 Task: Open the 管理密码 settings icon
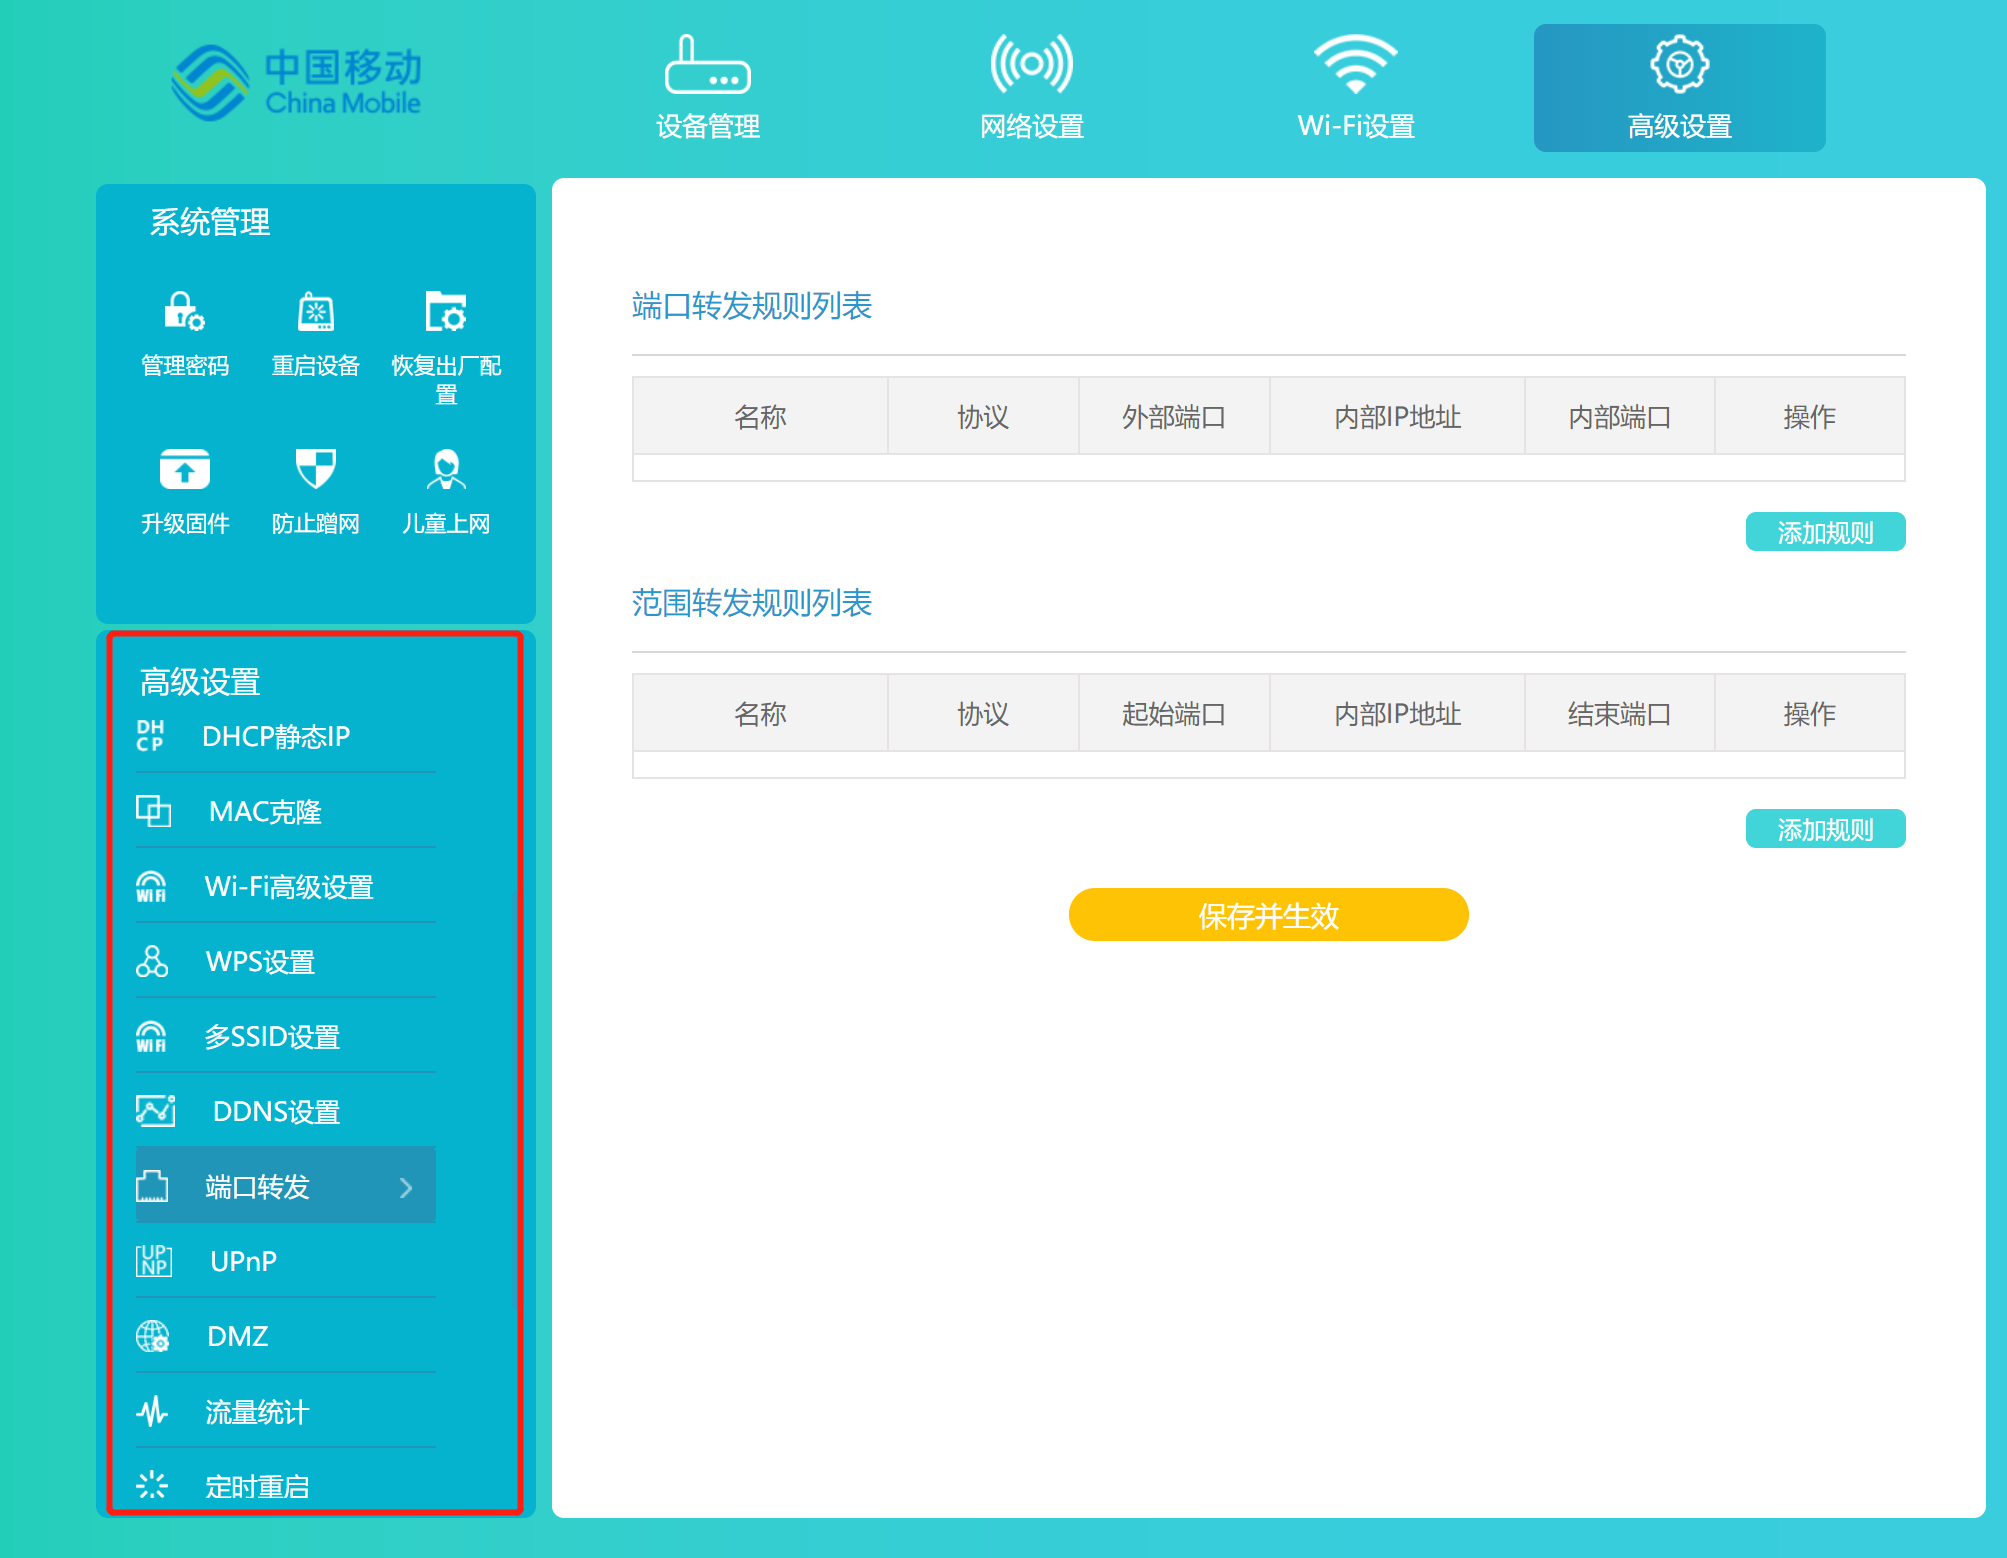[x=183, y=313]
